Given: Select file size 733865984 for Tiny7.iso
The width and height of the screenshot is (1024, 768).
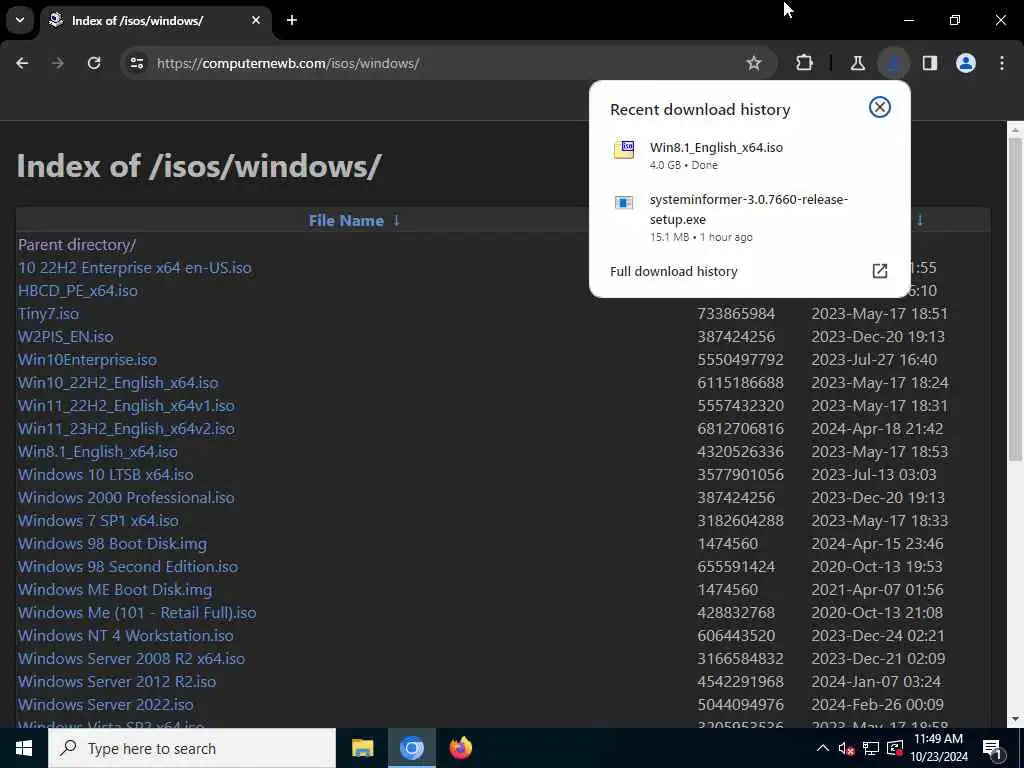Looking at the screenshot, I should pyautogui.click(x=736, y=313).
